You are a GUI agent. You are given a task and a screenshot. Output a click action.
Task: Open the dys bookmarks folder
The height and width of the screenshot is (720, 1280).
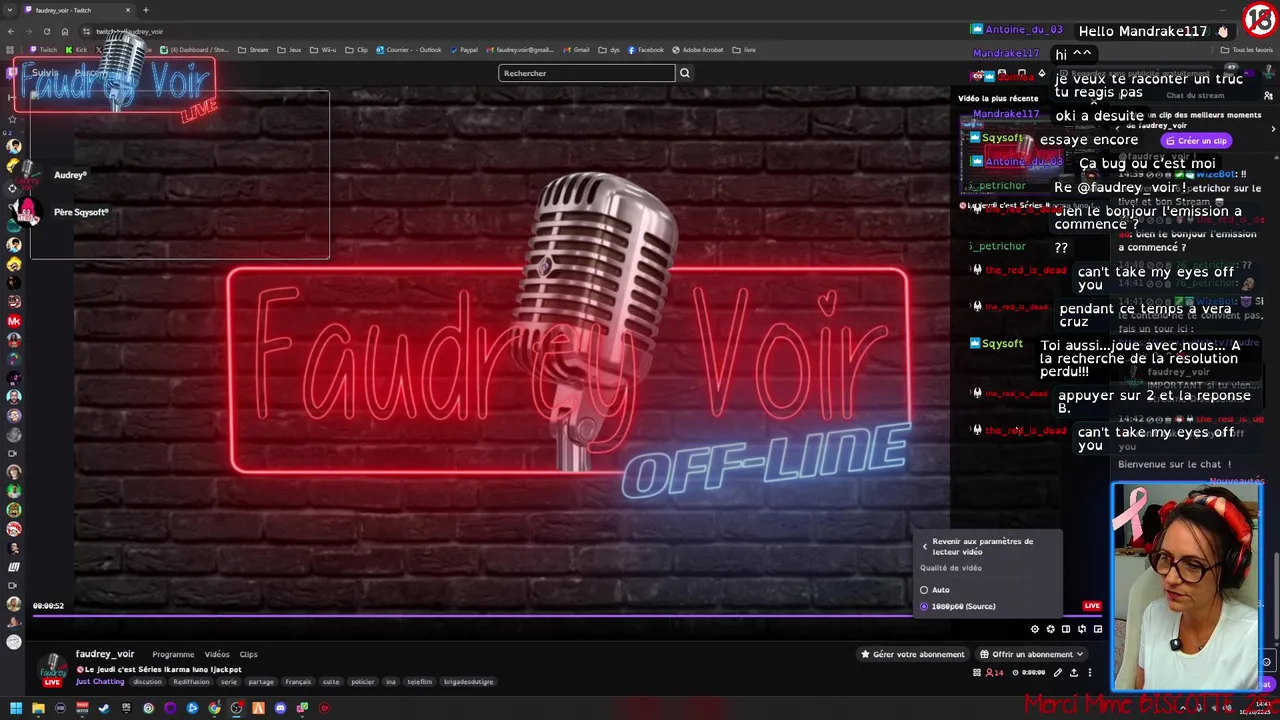(610, 50)
